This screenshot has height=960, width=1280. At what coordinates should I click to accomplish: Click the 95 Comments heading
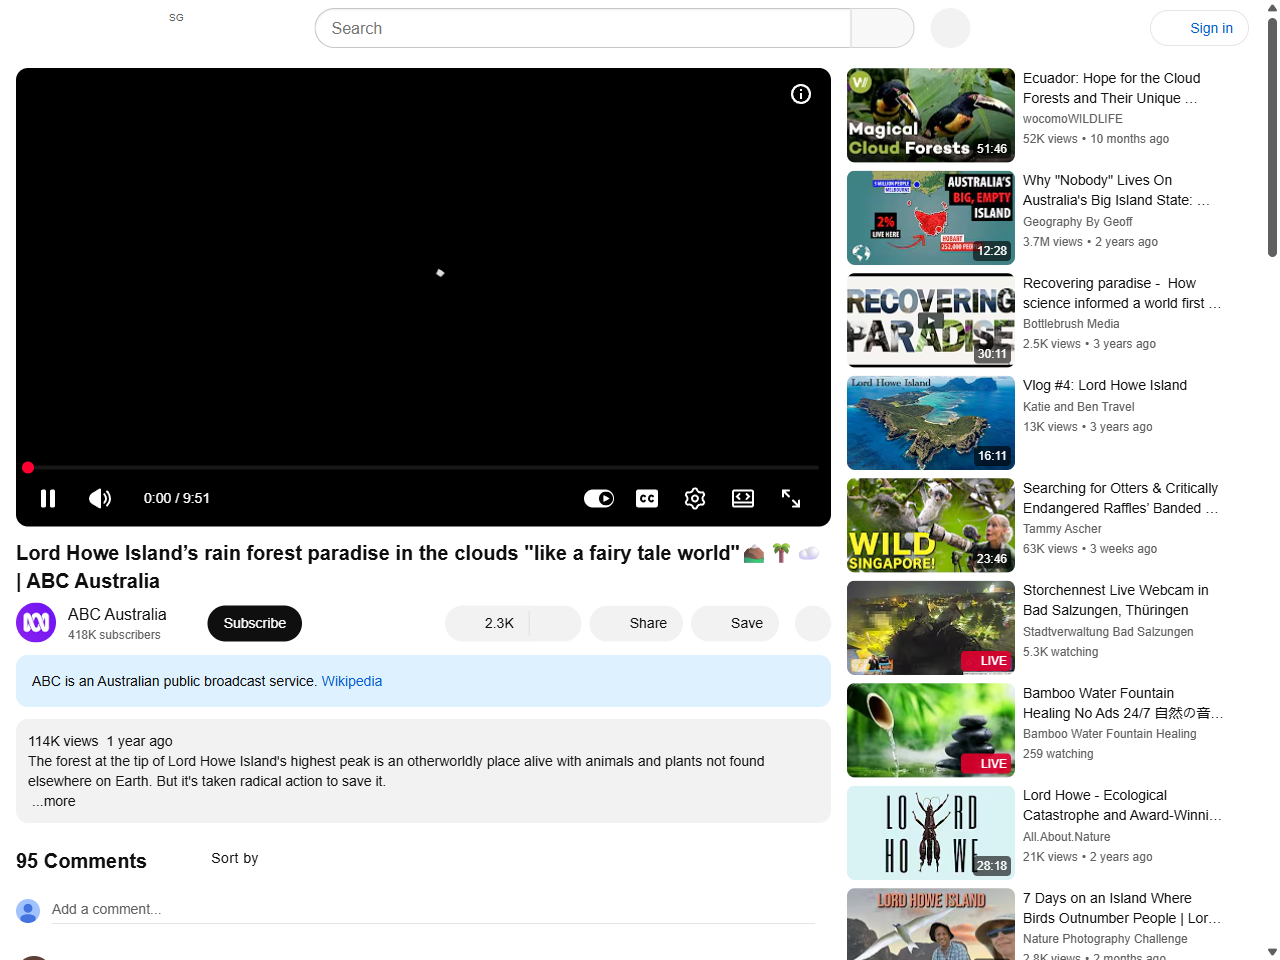tap(81, 861)
